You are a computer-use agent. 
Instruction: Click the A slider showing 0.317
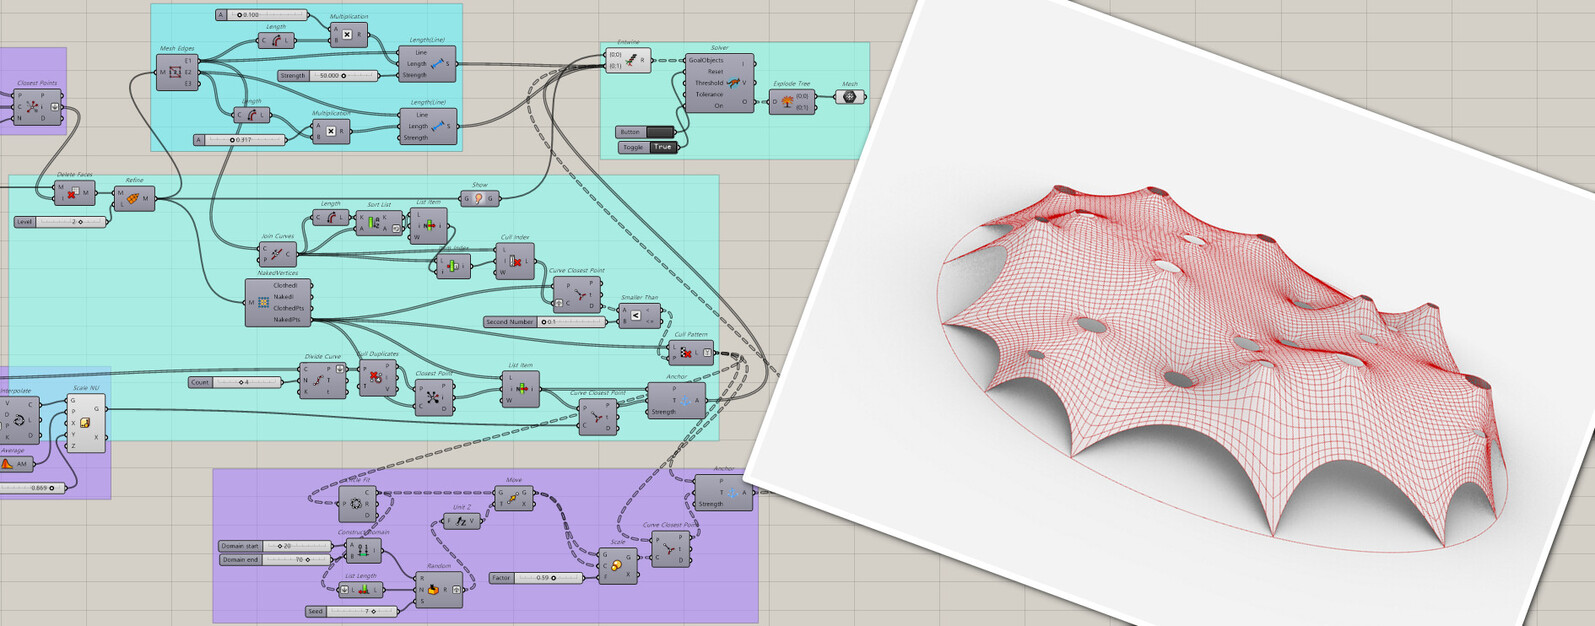240,140
